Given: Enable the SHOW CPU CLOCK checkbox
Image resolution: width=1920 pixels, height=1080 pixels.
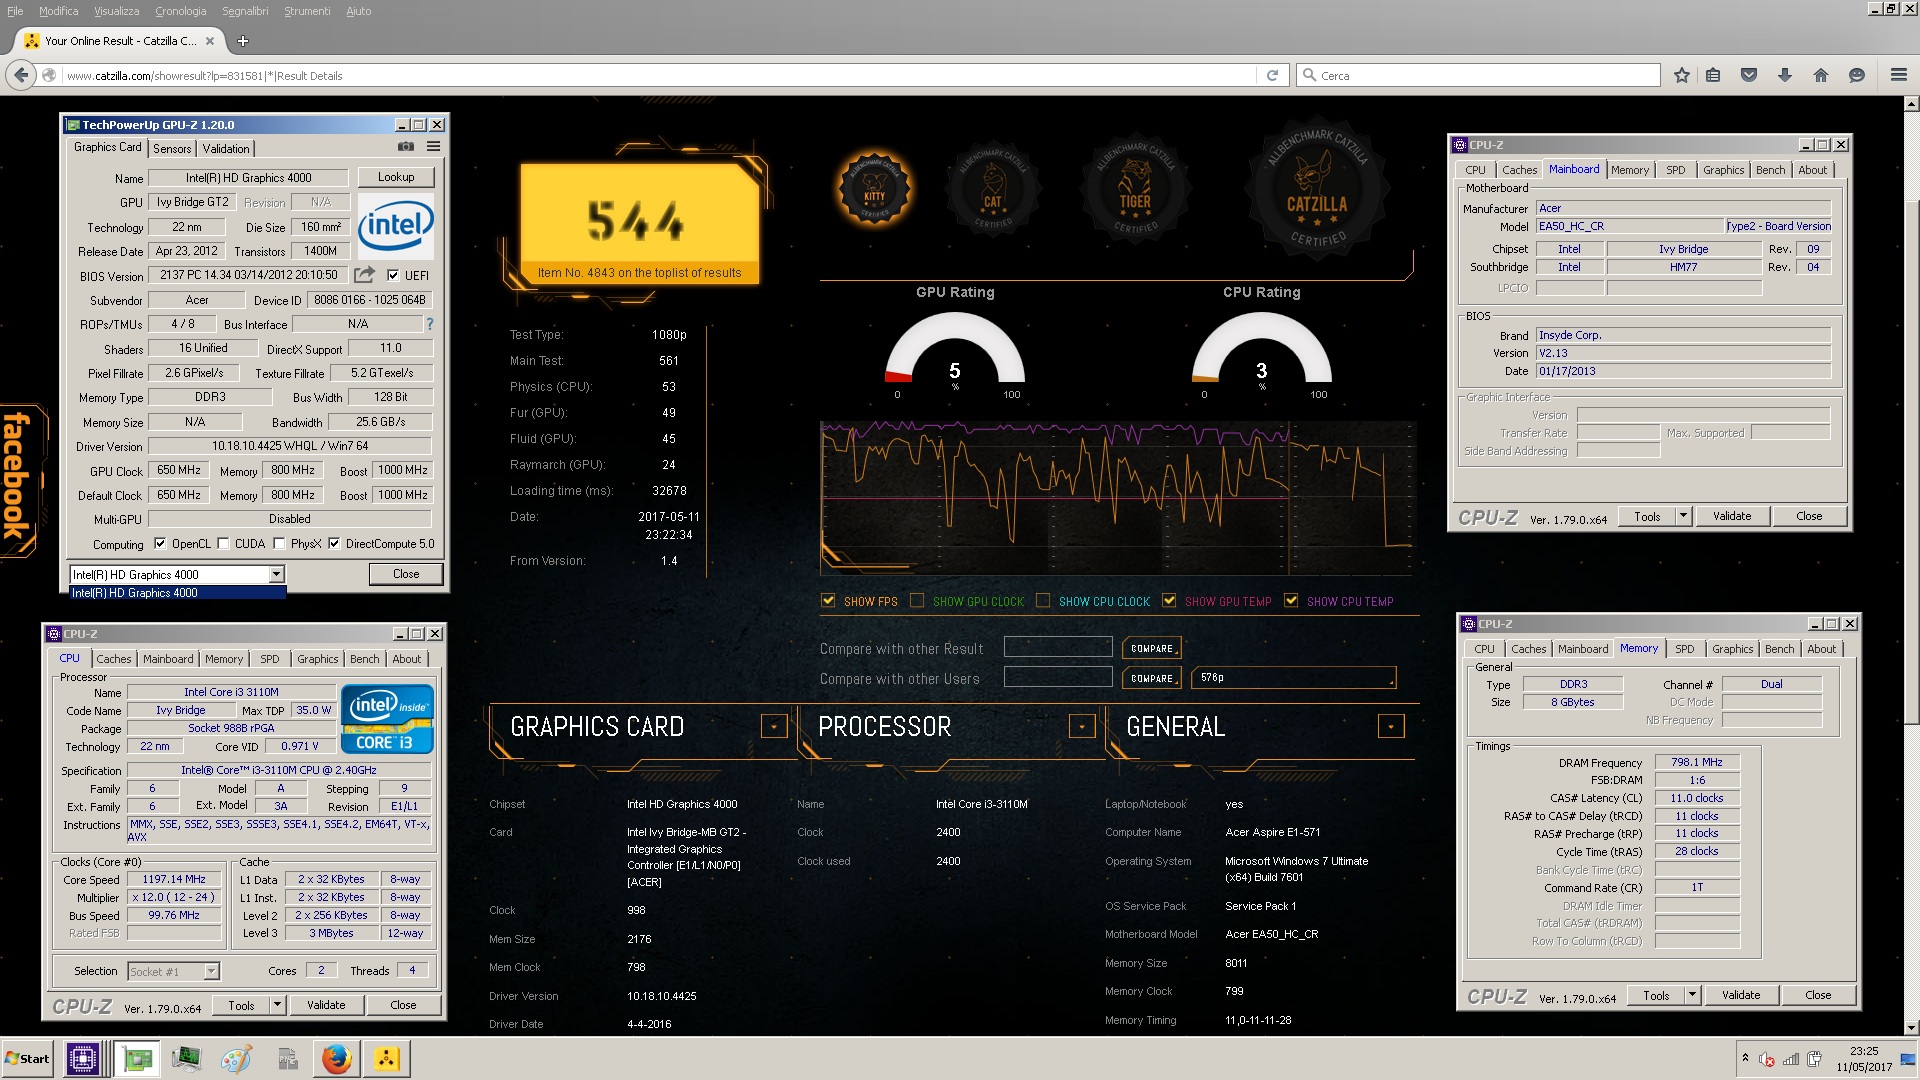Looking at the screenshot, I should 1043,601.
